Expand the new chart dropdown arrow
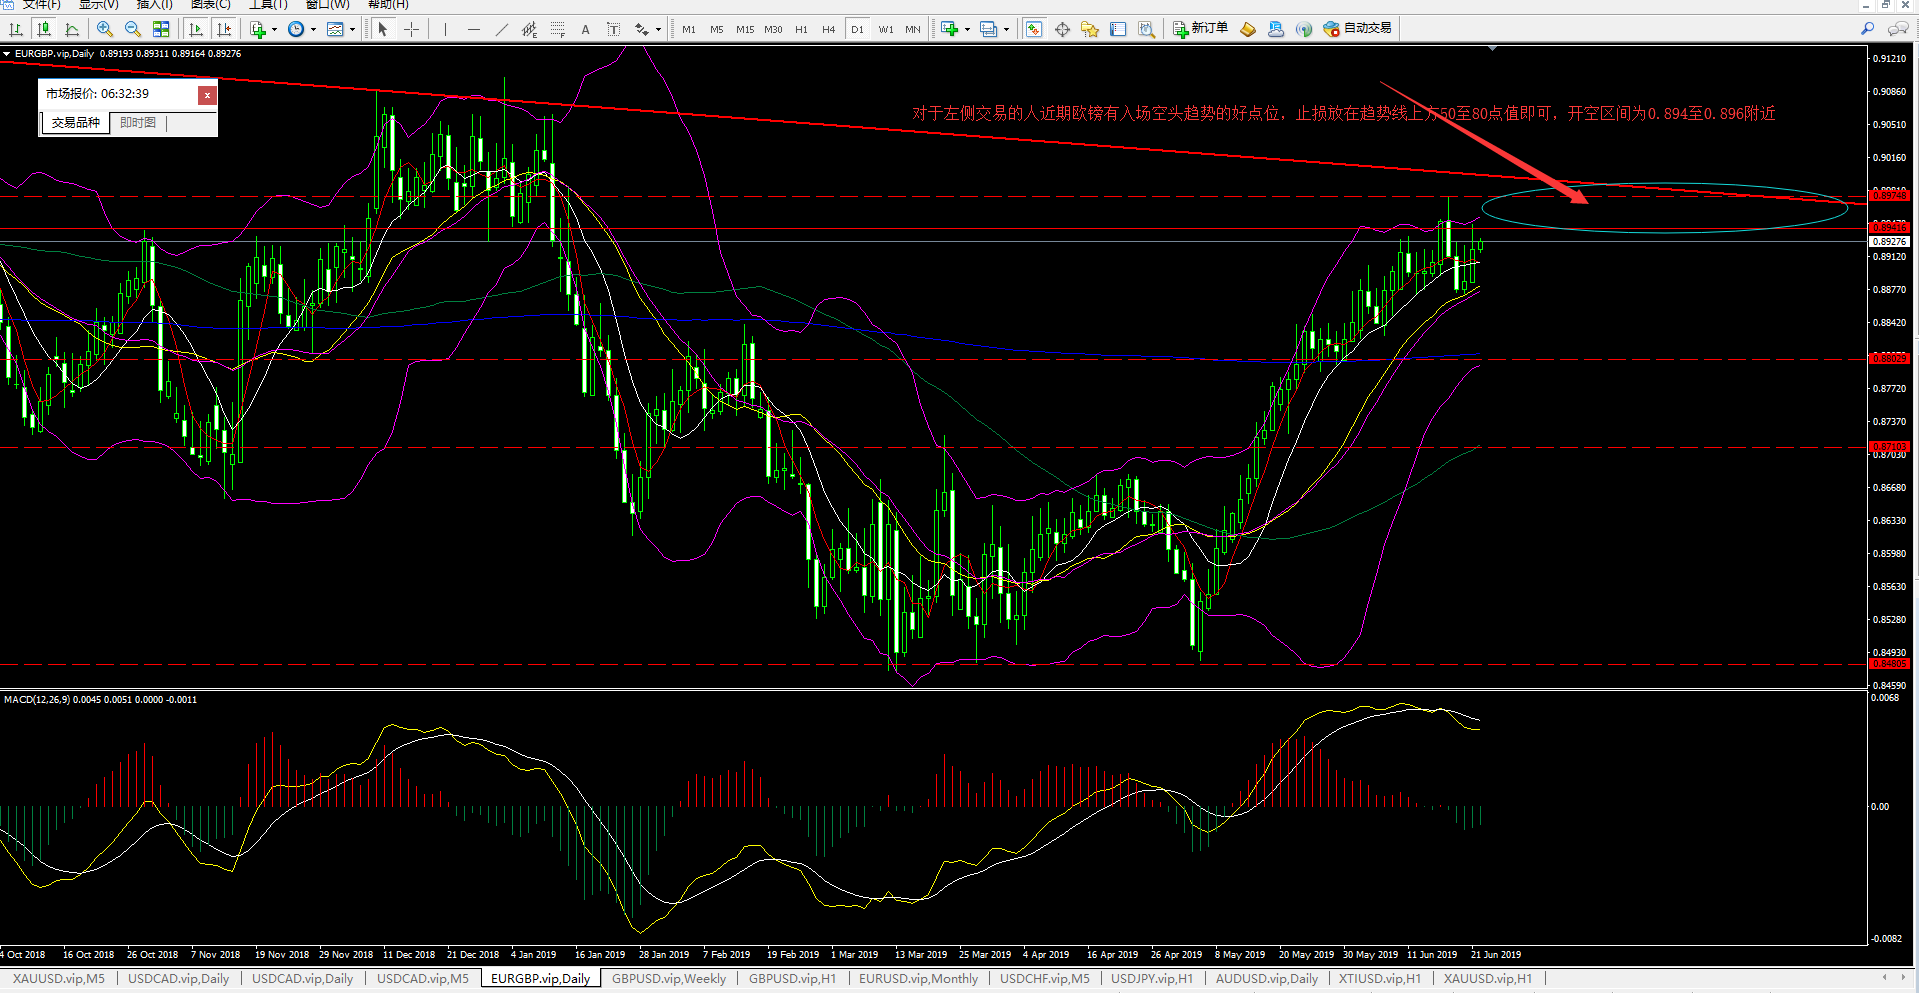 967,29
